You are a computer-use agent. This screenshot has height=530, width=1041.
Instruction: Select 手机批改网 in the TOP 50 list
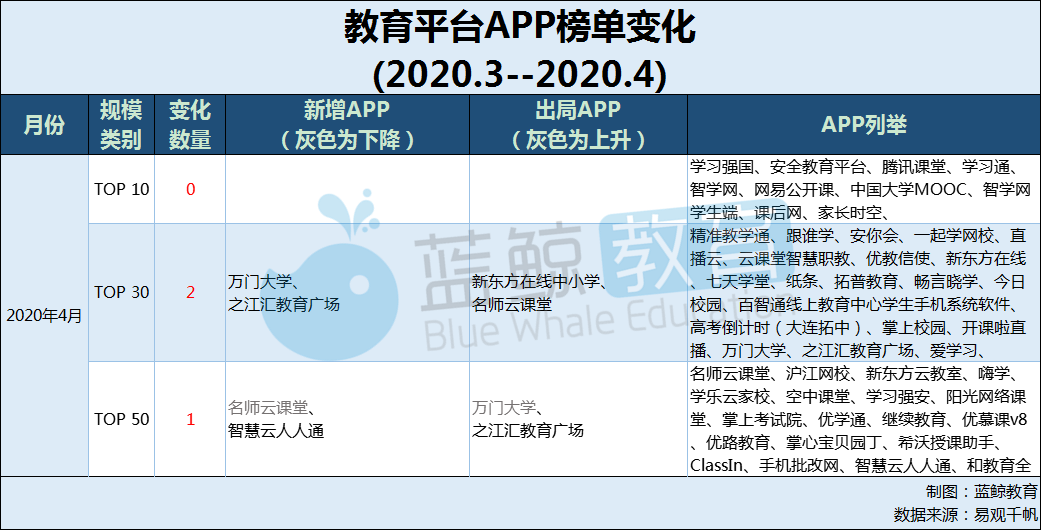pos(799,466)
